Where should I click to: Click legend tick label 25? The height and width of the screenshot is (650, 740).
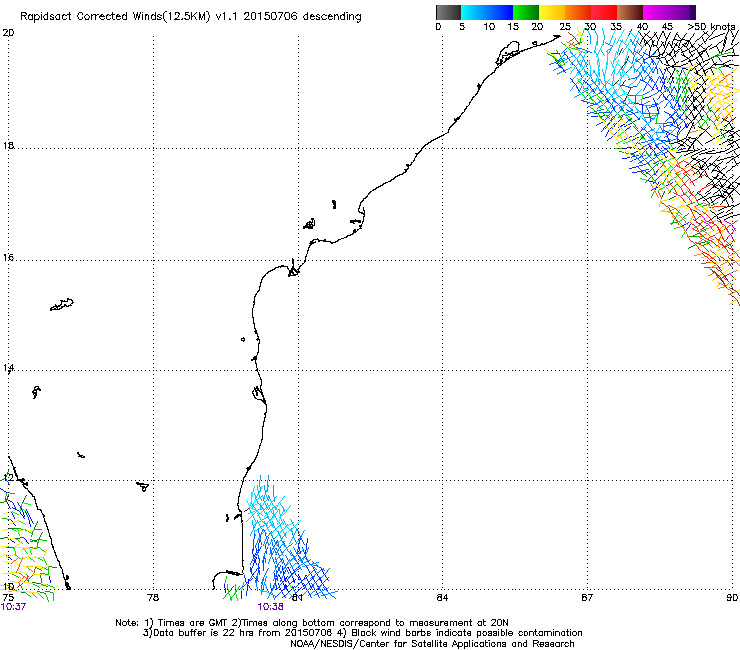coord(564,27)
